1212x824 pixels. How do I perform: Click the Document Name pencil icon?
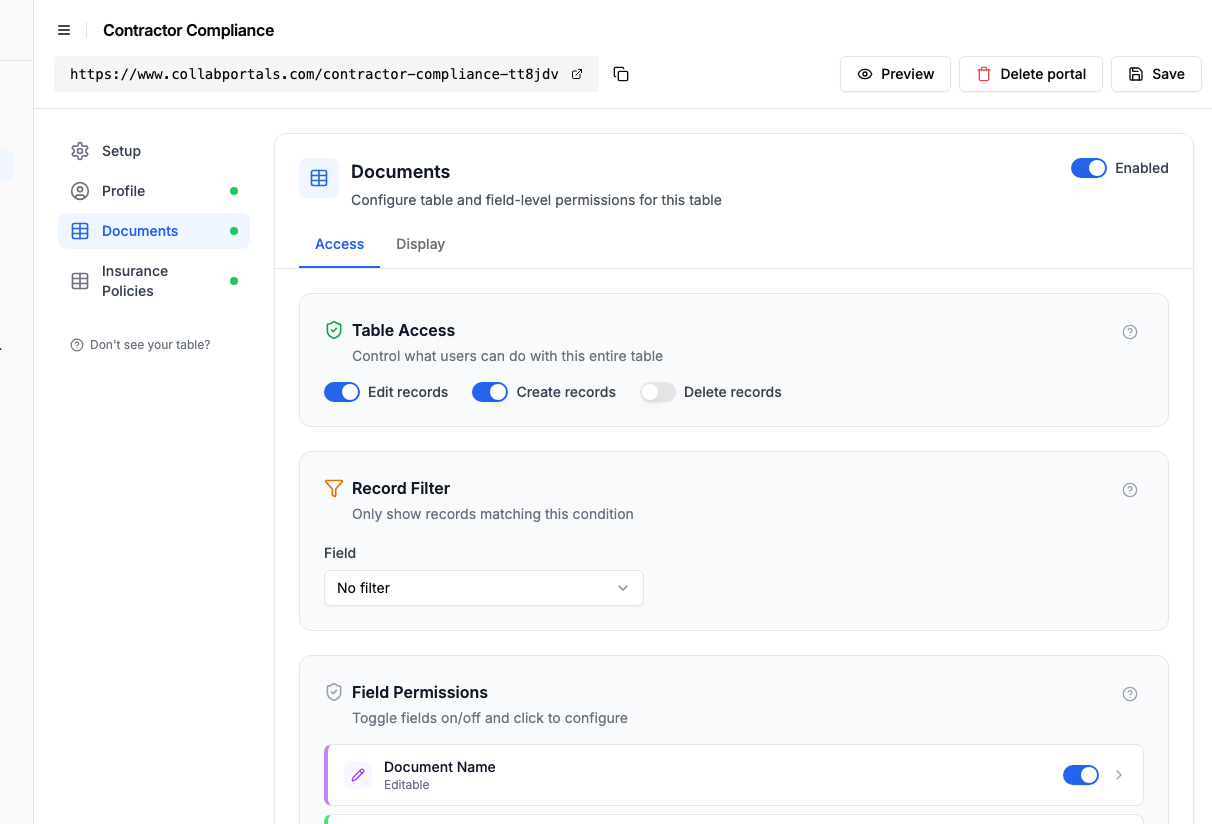click(x=358, y=775)
